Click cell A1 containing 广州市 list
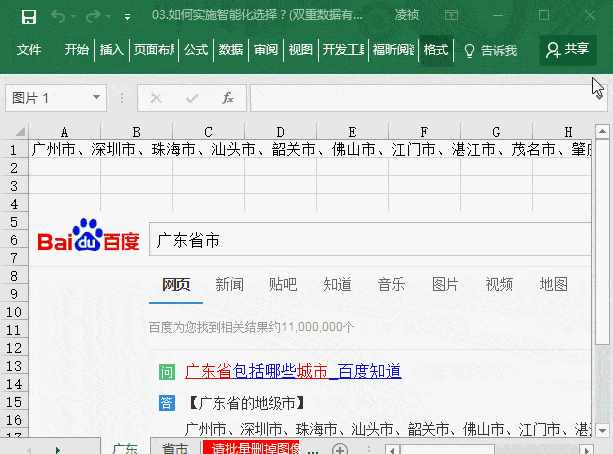 pos(65,149)
